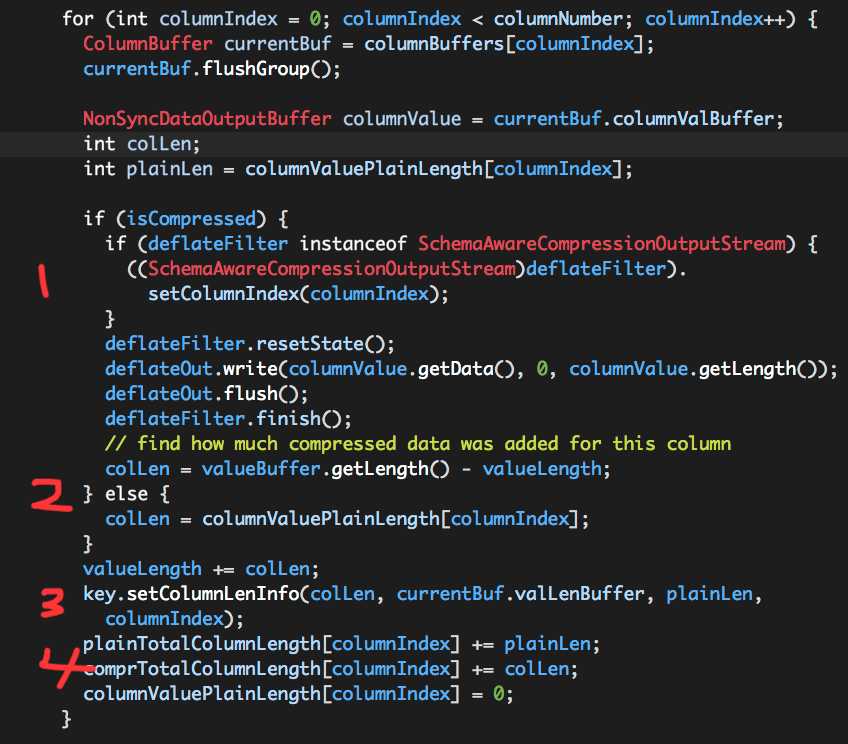Screen dimensions: 848x744
Task: Click the 'ColumnBuffer currentBuf' declaration line
Action: tap(368, 44)
